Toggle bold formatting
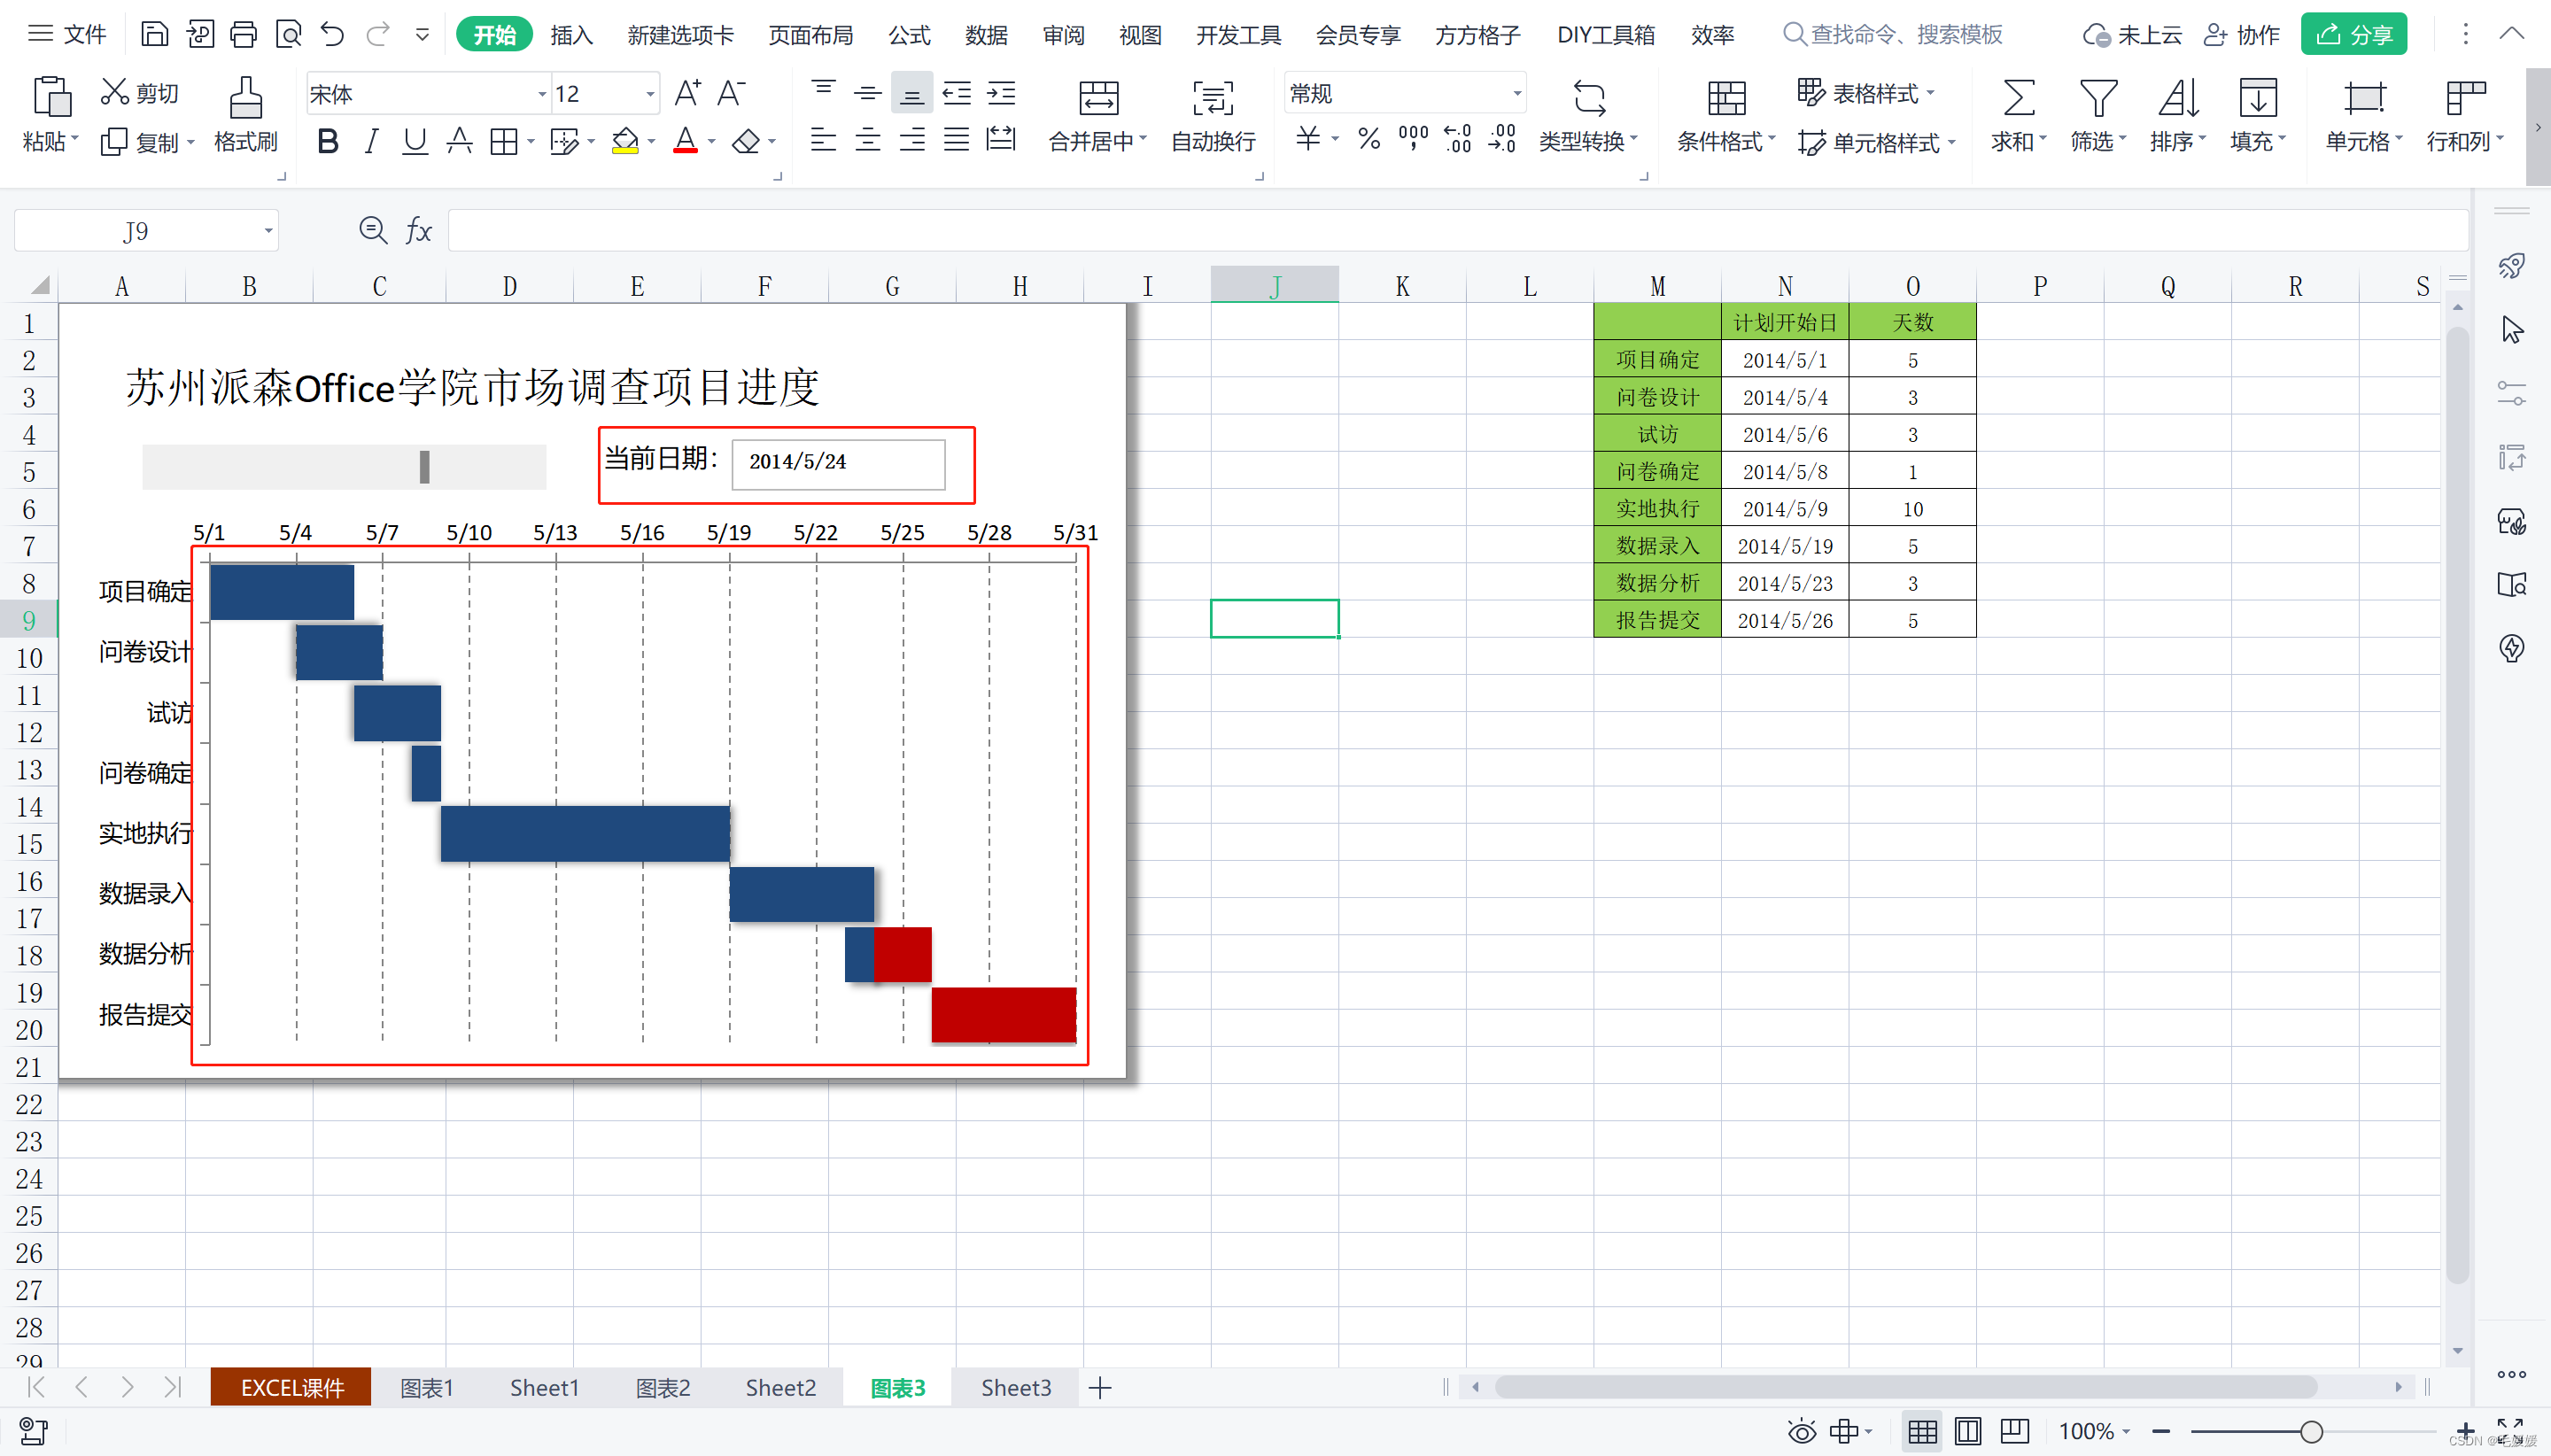Image resolution: width=2551 pixels, height=1456 pixels. tap(327, 141)
